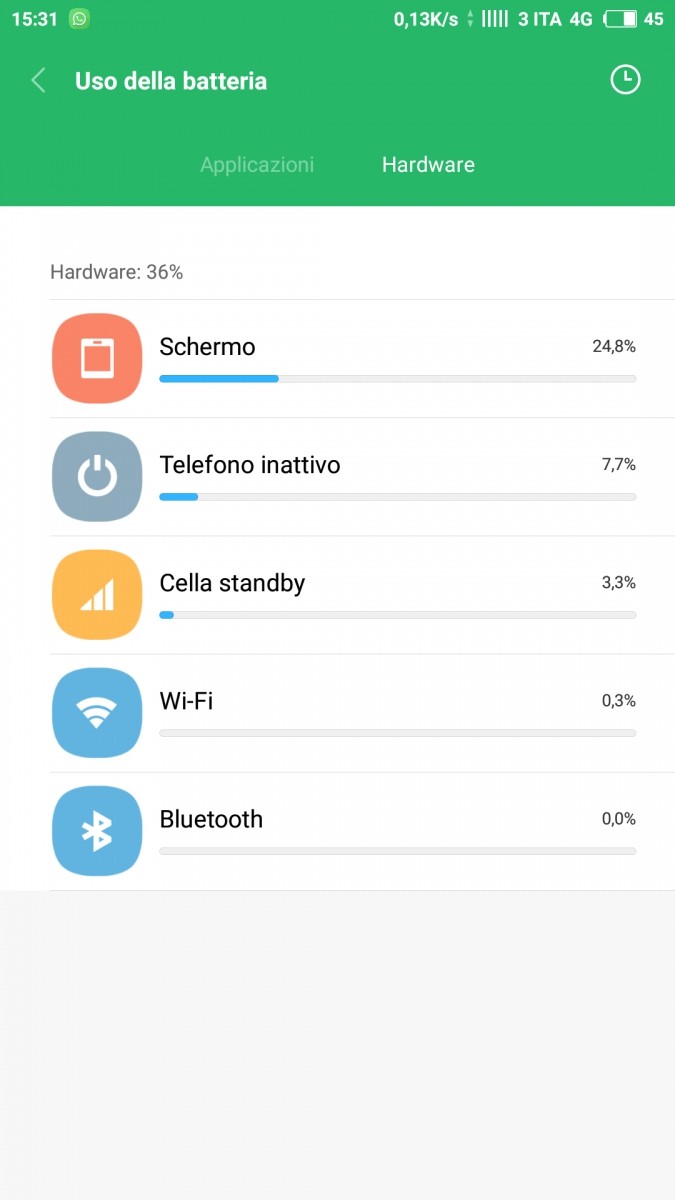Tap the Bluetooth icon
Image resolution: width=675 pixels, height=1200 pixels.
[97, 830]
